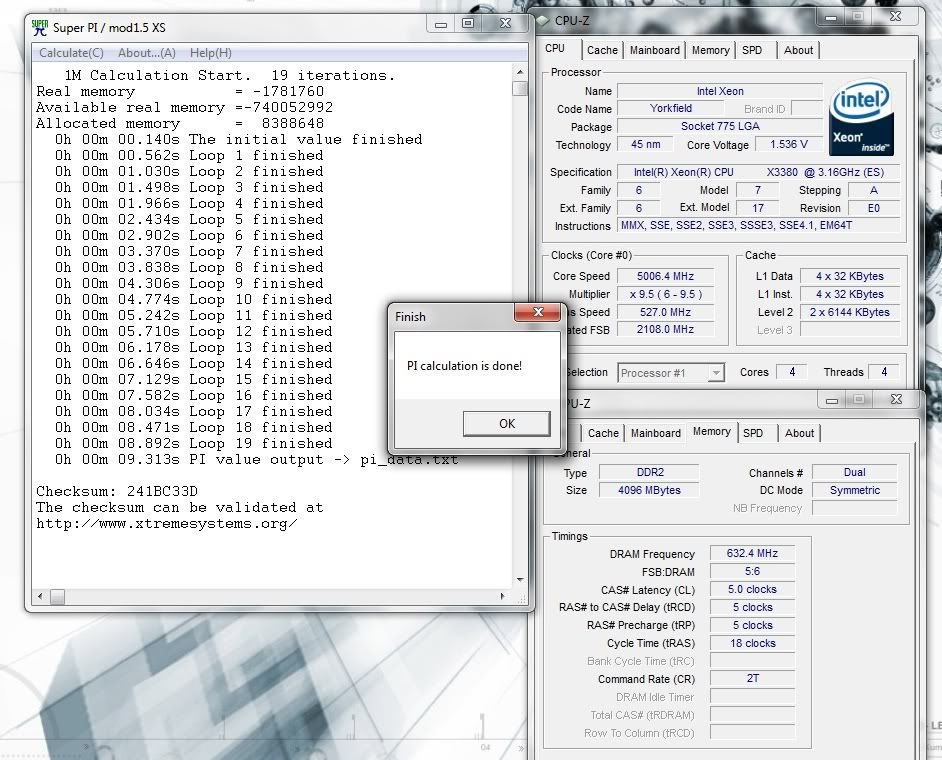Viewport: 942px width, 760px height.
Task: Click the Checksum: 241BC33D line
Action: coord(117,491)
